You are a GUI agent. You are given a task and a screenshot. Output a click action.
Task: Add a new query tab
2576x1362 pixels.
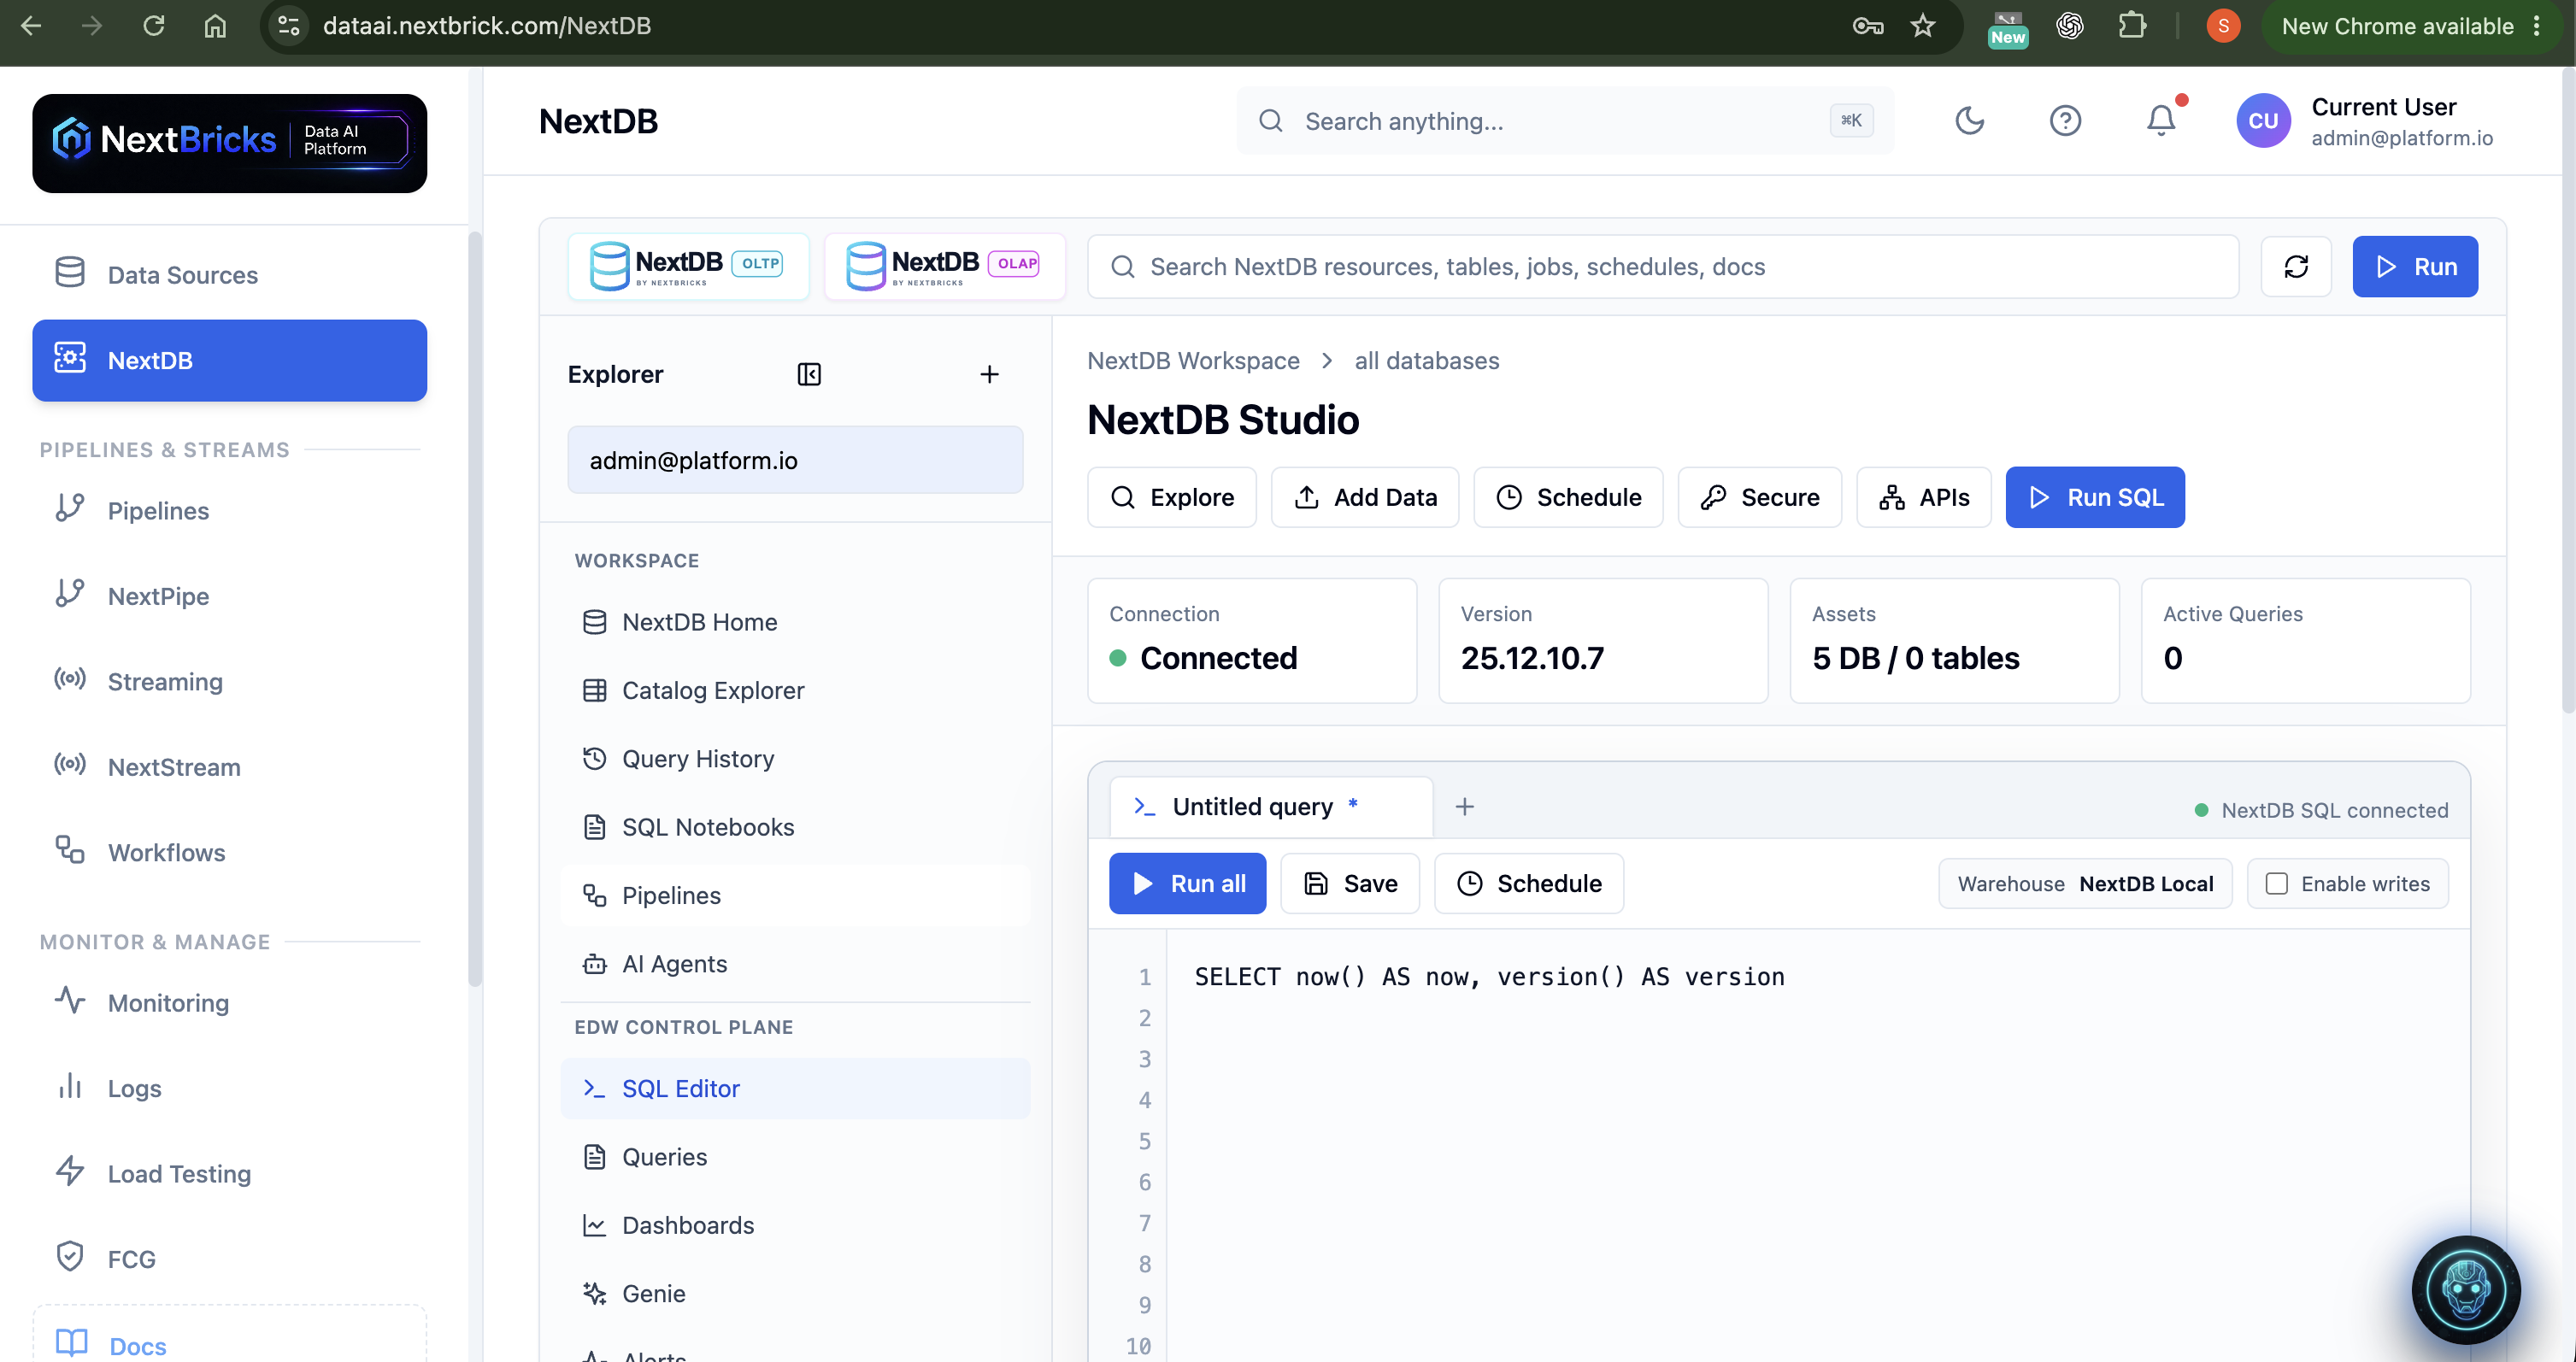point(1464,806)
